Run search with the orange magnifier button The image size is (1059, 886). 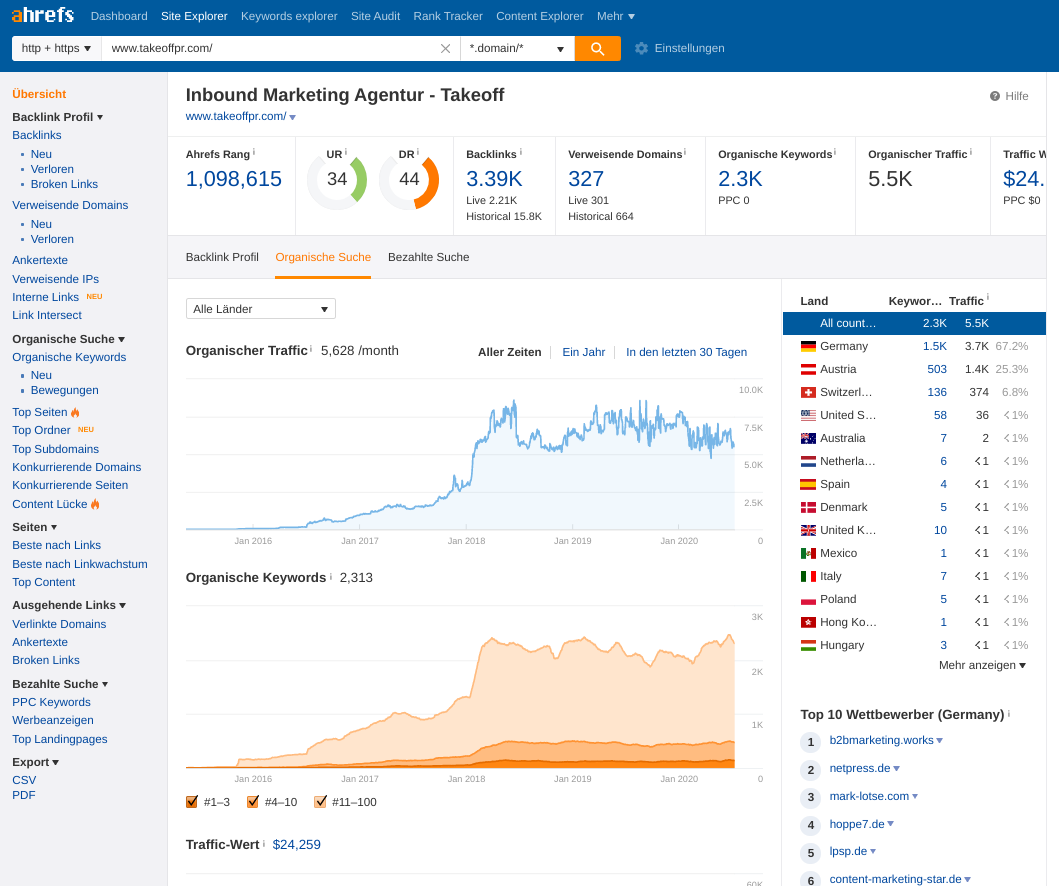(x=597, y=47)
